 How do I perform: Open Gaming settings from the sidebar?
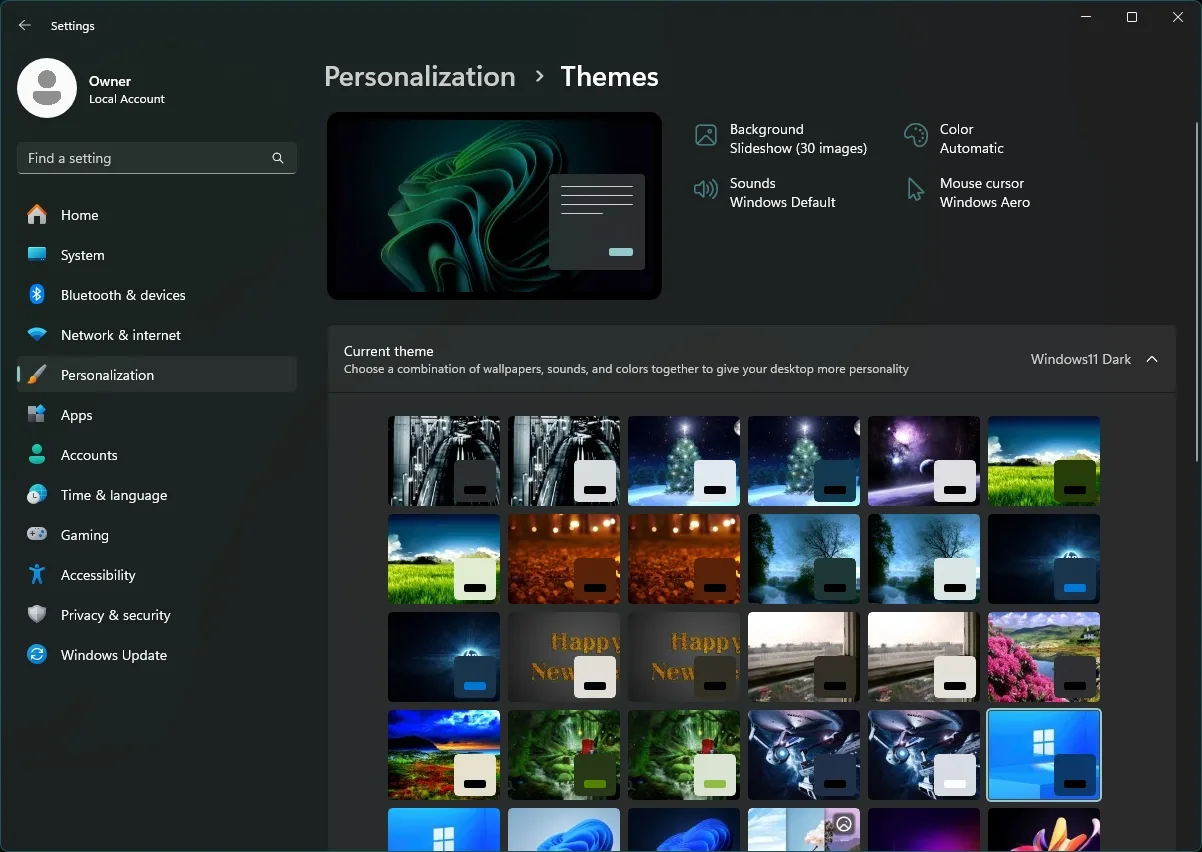click(x=84, y=535)
